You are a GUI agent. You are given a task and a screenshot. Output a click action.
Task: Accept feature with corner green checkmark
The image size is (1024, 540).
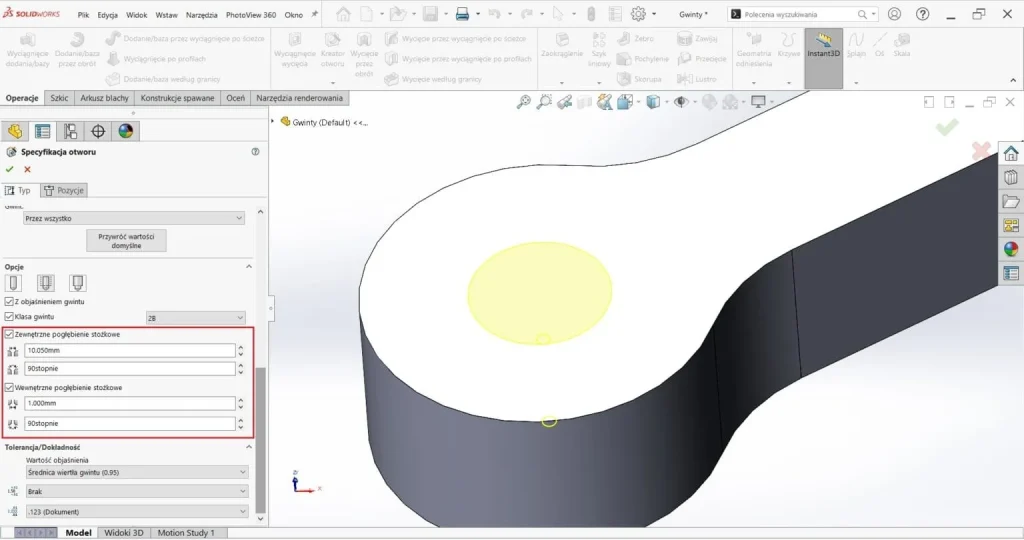(947, 127)
